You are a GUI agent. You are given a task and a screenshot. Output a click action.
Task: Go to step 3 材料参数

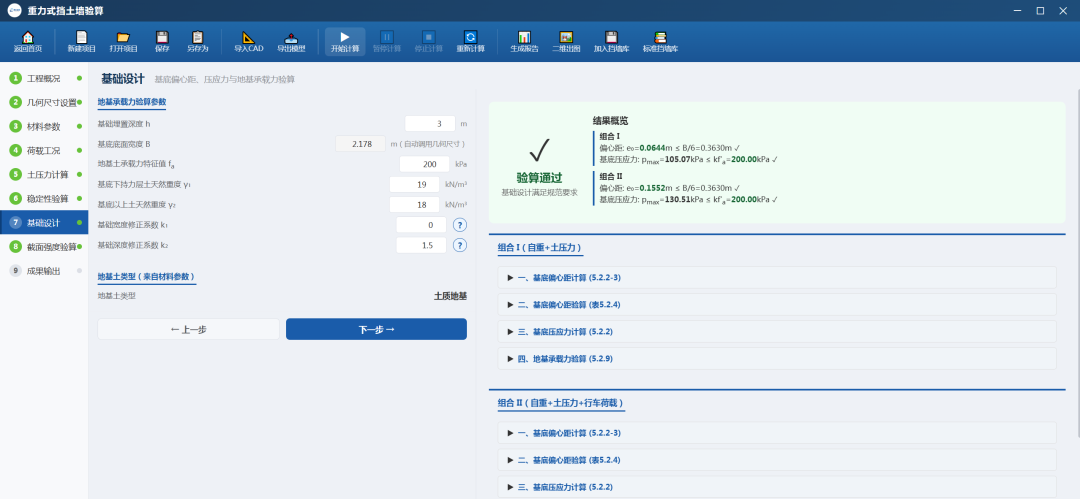pos(44,127)
